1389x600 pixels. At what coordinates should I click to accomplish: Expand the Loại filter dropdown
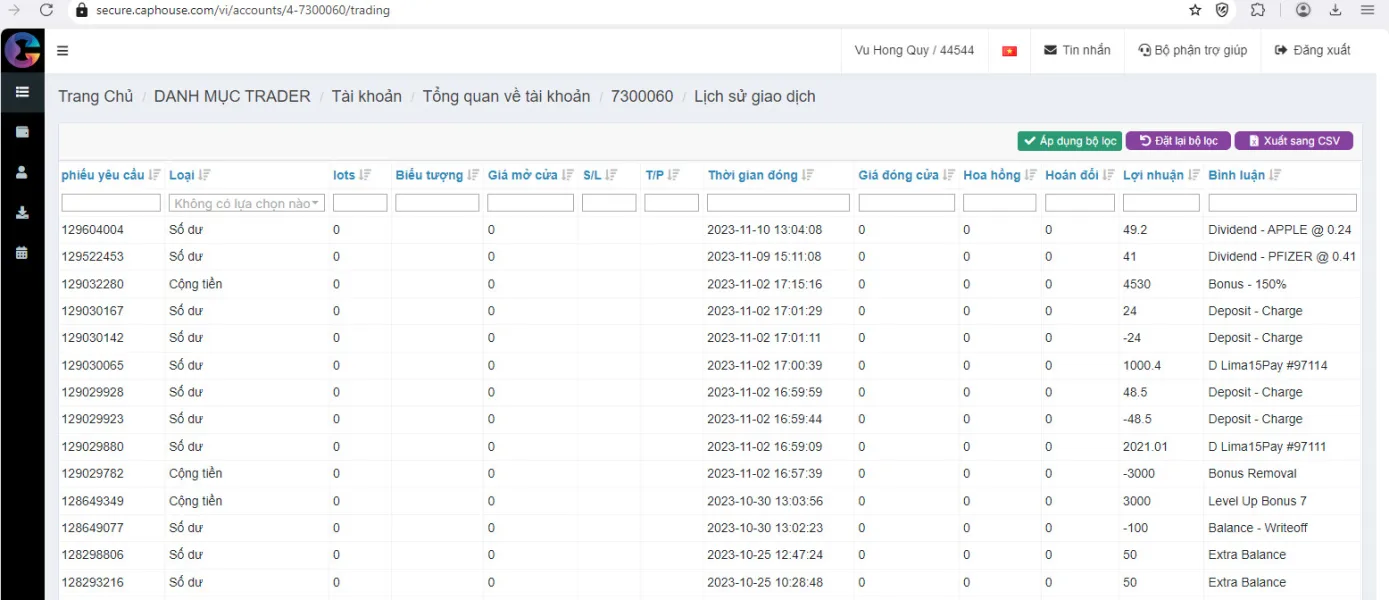[247, 203]
